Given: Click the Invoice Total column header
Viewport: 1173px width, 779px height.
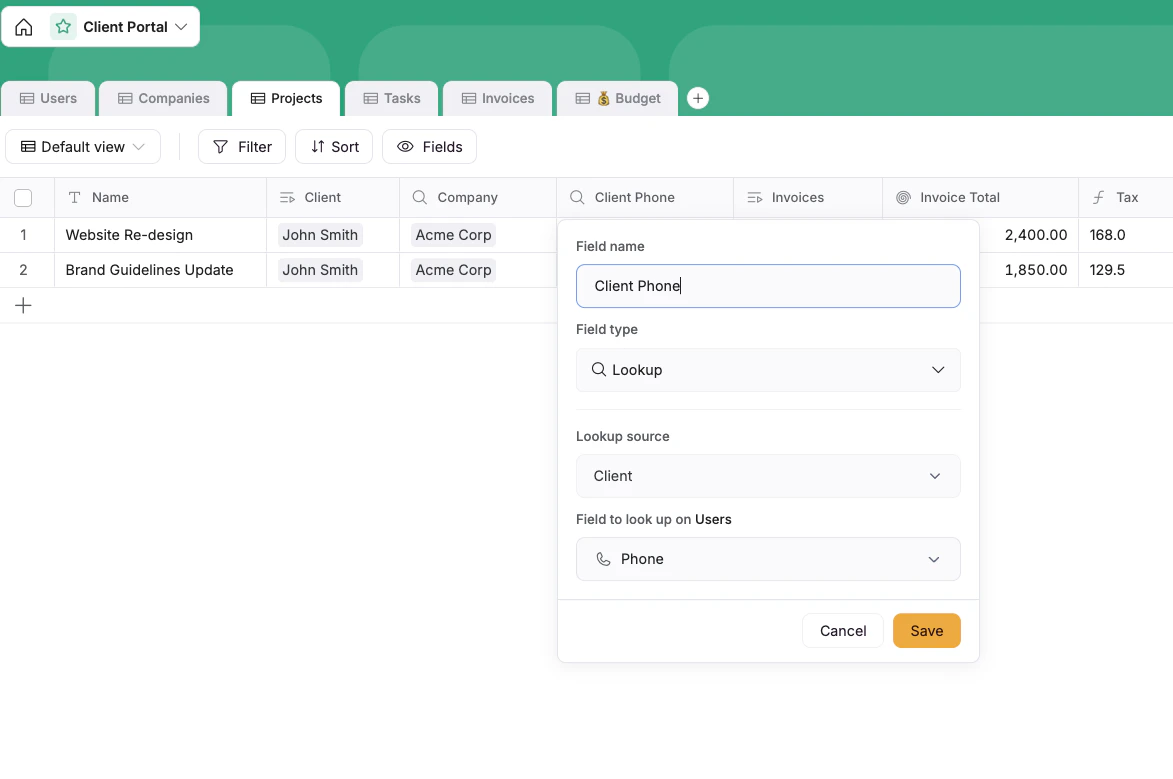Looking at the screenshot, I should pos(981,198).
